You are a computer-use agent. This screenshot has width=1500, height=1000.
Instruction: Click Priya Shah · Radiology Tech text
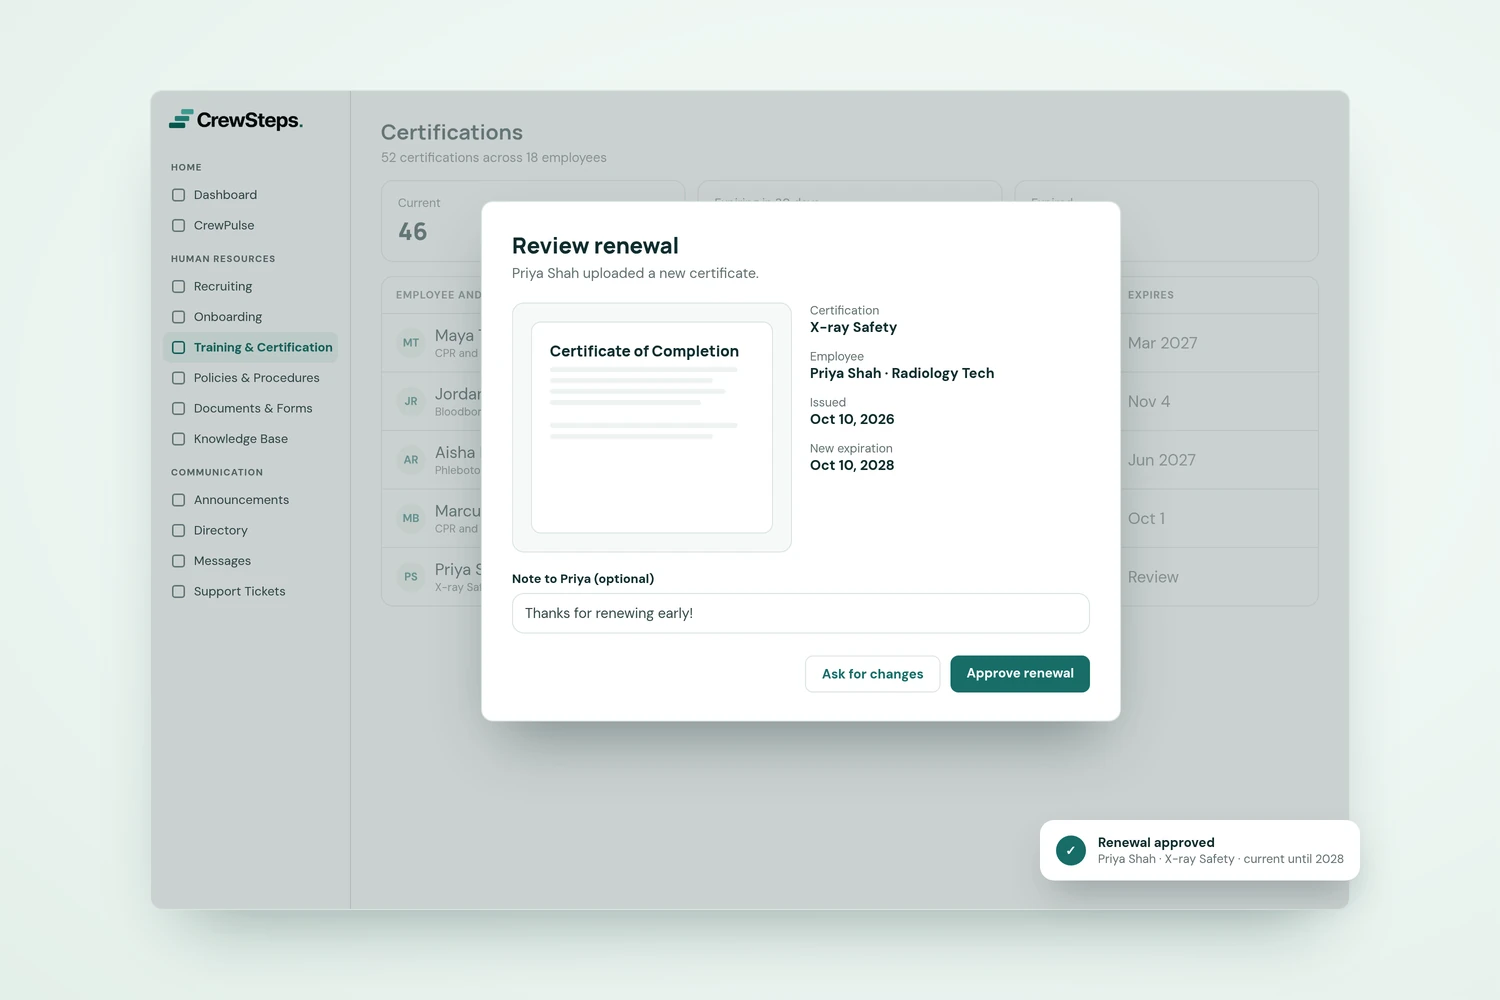pyautogui.click(x=902, y=373)
